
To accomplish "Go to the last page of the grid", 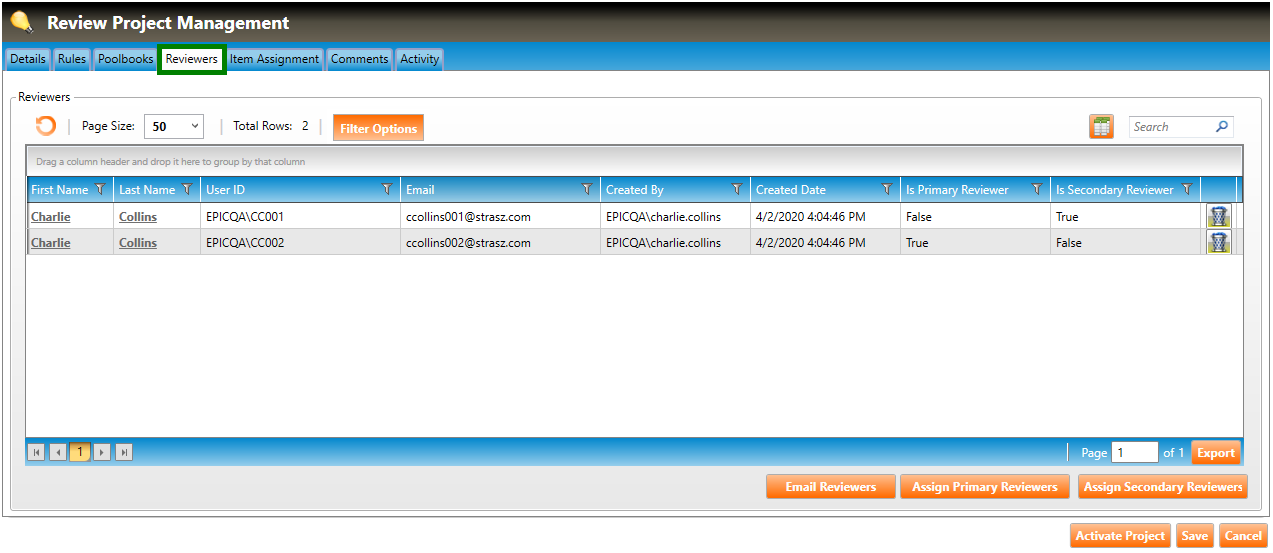I will click(x=124, y=452).
